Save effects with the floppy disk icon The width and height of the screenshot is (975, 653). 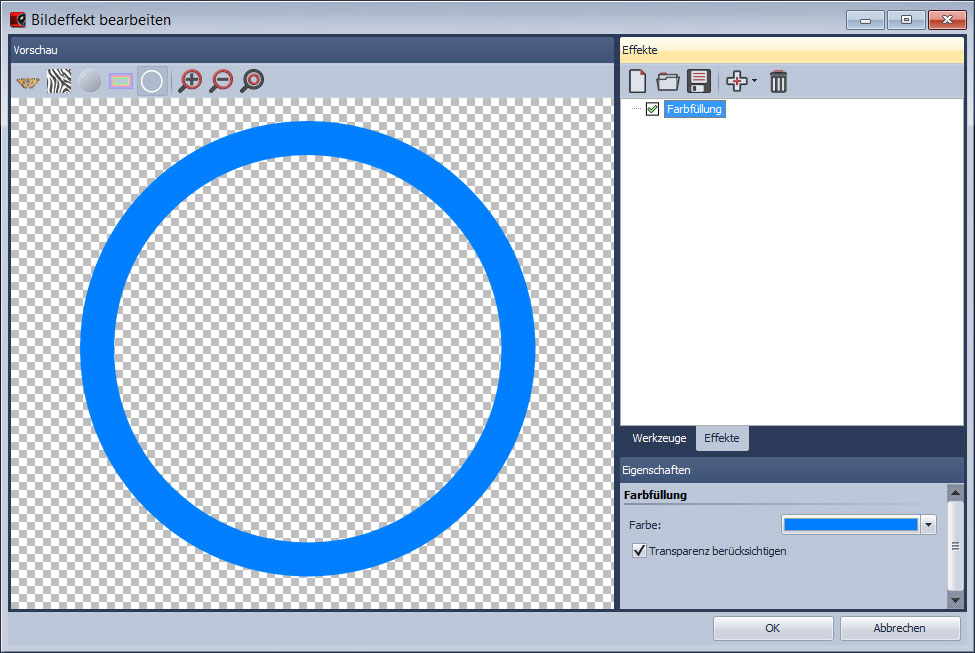click(x=698, y=82)
